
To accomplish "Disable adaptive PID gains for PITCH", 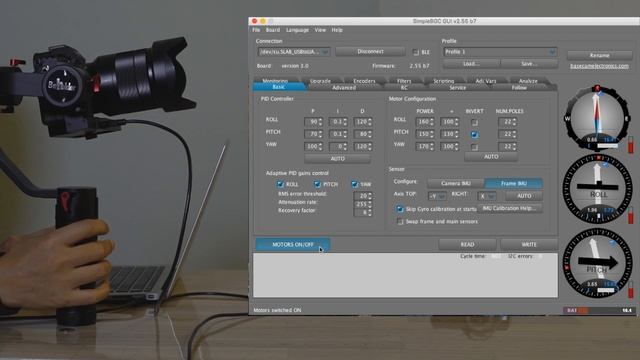I will point(317,184).
